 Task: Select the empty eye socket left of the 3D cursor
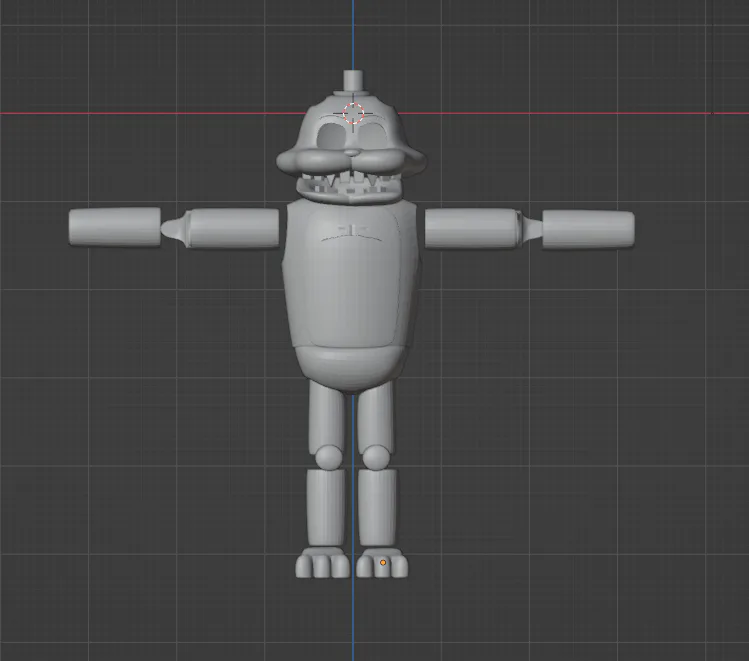pos(331,135)
